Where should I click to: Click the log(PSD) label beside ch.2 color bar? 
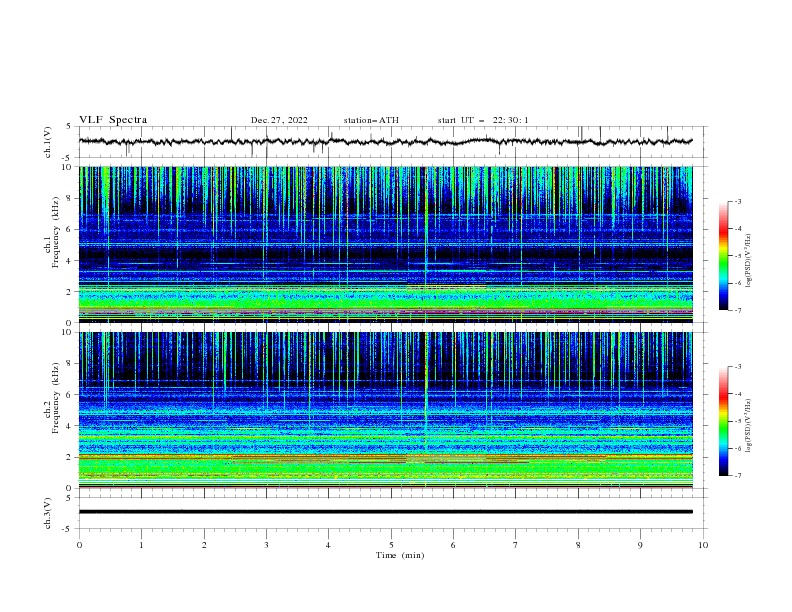click(x=749, y=425)
